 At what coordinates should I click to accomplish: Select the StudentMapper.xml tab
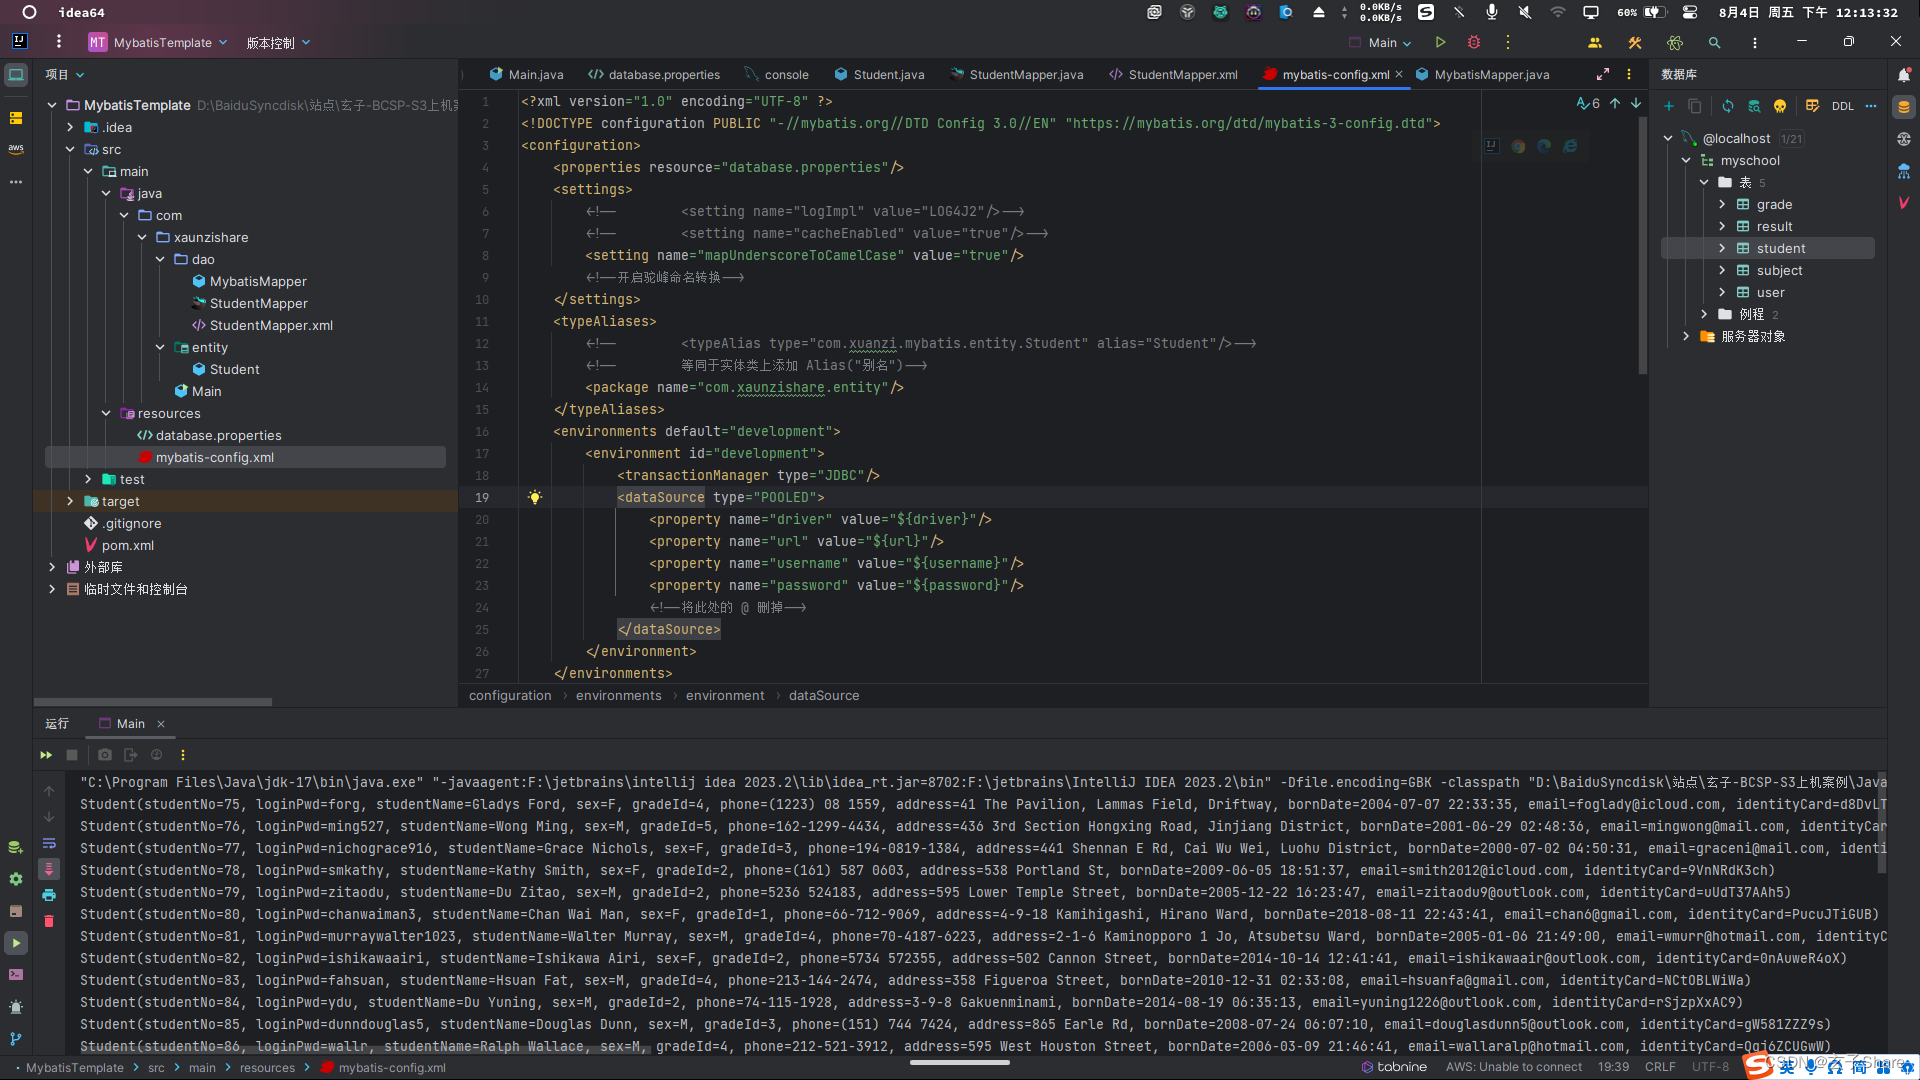[x=1184, y=74]
